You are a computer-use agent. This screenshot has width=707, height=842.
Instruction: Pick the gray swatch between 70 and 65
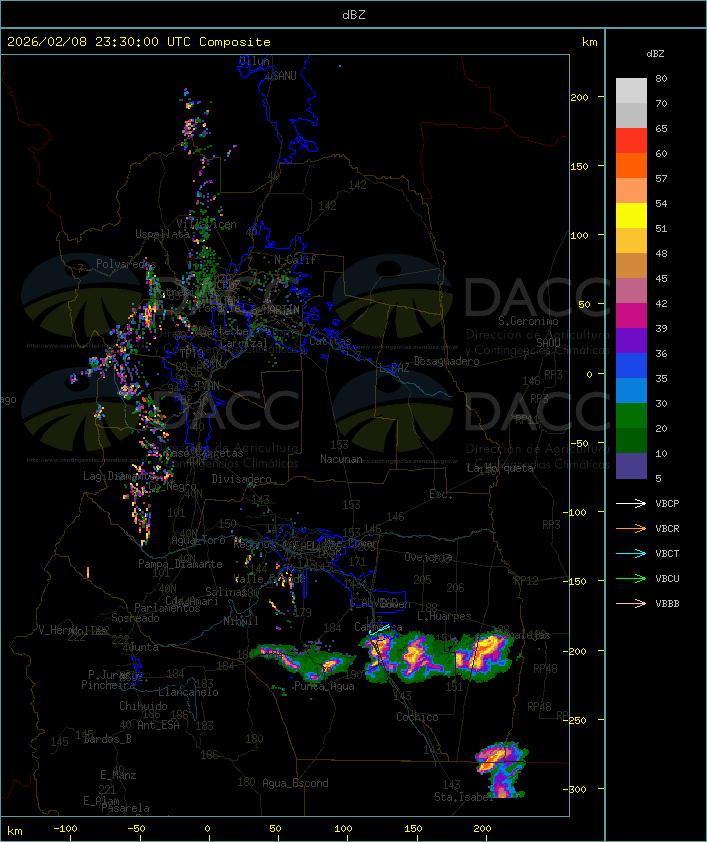[631, 115]
